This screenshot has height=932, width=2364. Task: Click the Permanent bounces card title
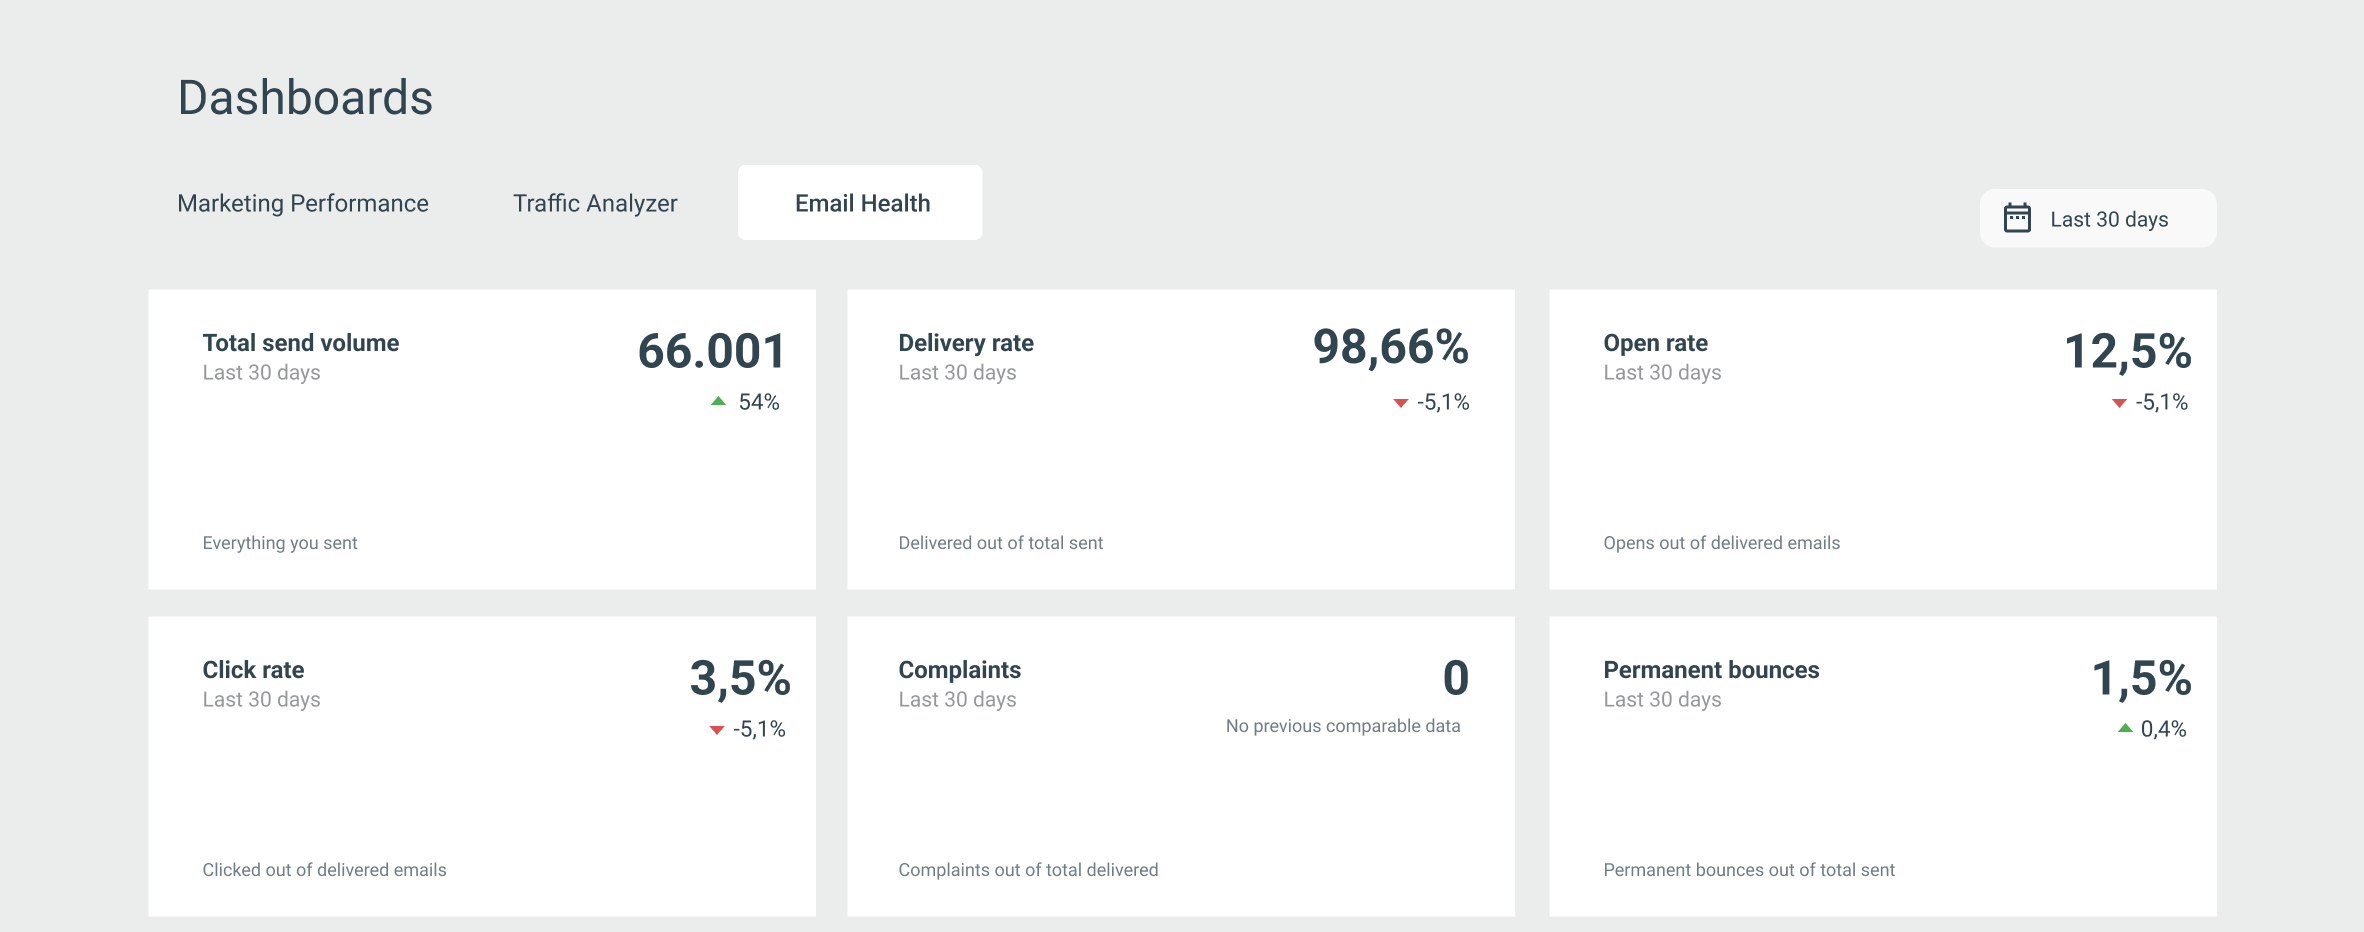click(1710, 670)
